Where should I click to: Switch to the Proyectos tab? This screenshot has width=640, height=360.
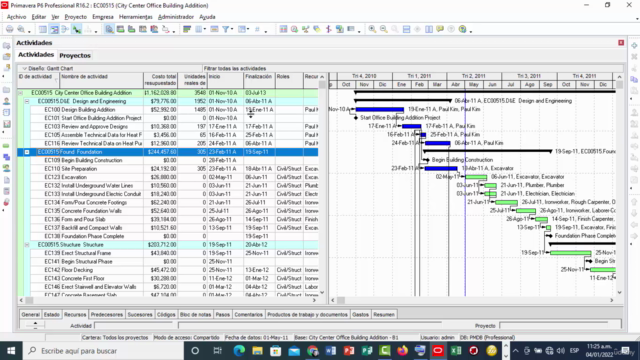(x=75, y=55)
